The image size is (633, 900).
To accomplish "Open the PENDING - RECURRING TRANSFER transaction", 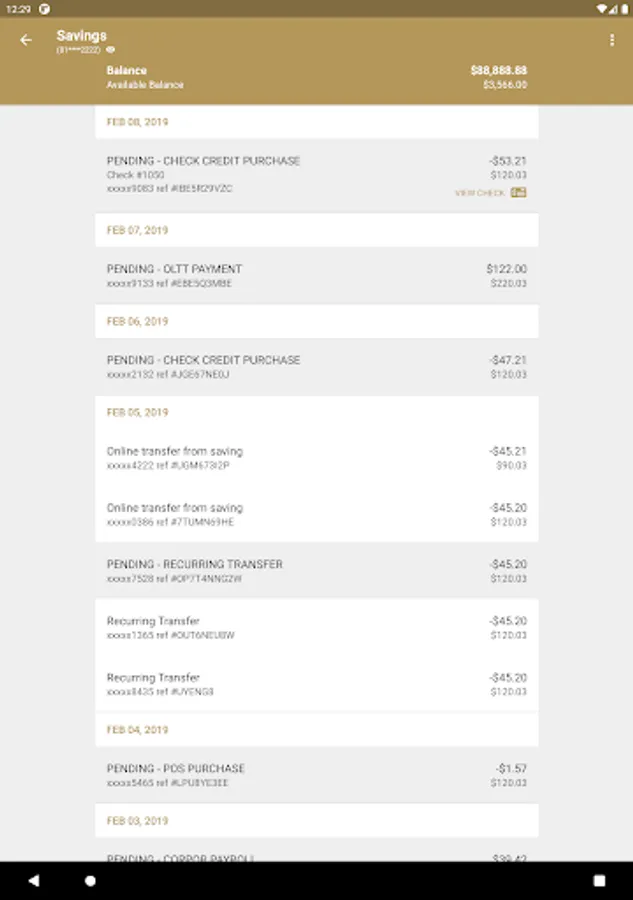I will point(316,571).
